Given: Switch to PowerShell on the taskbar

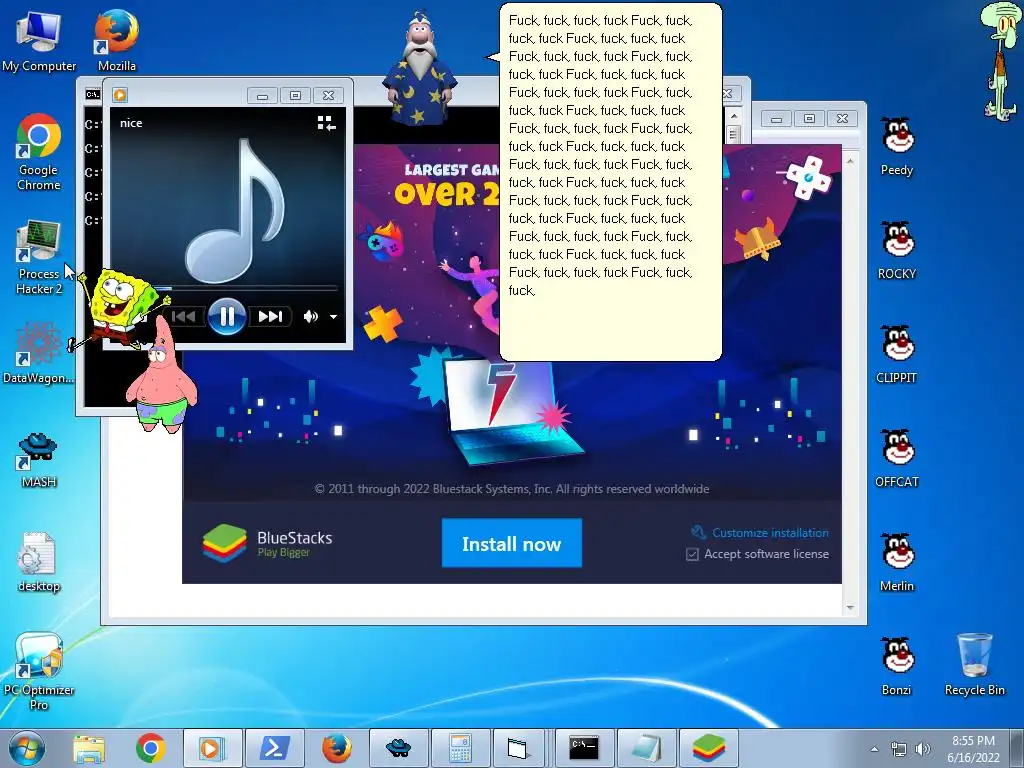Looking at the screenshot, I should point(275,748).
